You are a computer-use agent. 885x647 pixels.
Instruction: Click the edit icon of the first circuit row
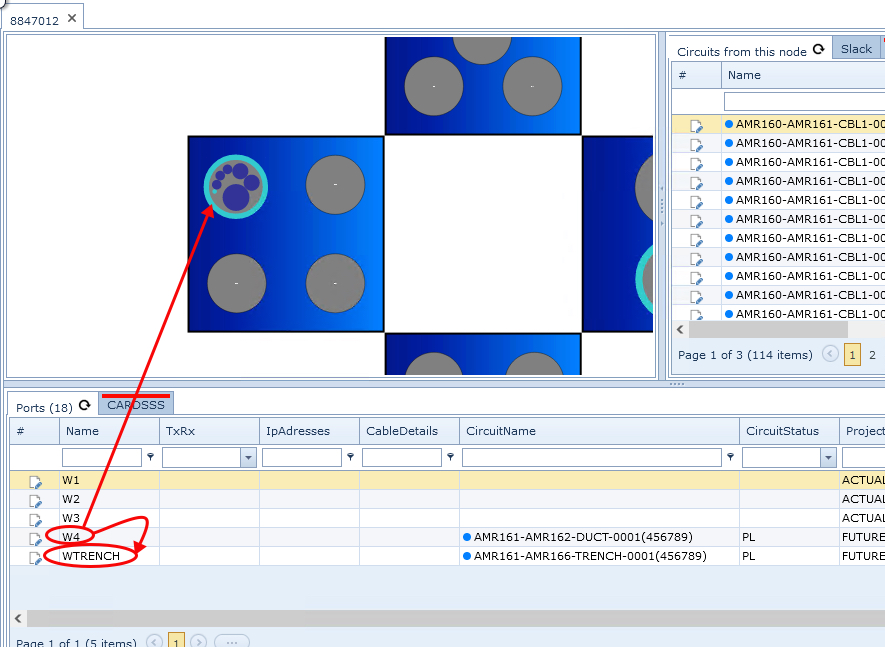[697, 125]
